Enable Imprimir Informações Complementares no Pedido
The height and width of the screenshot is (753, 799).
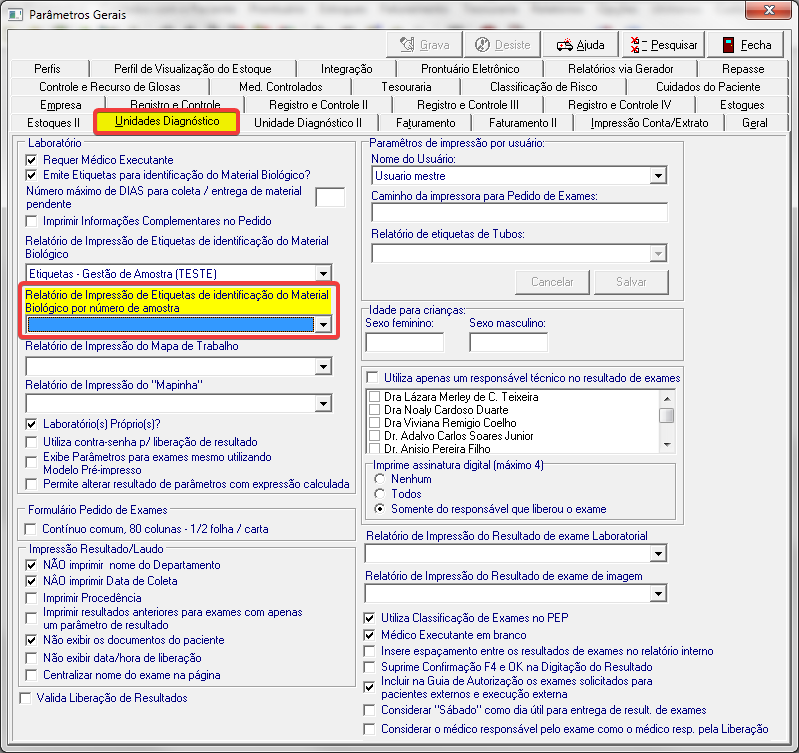[32, 221]
